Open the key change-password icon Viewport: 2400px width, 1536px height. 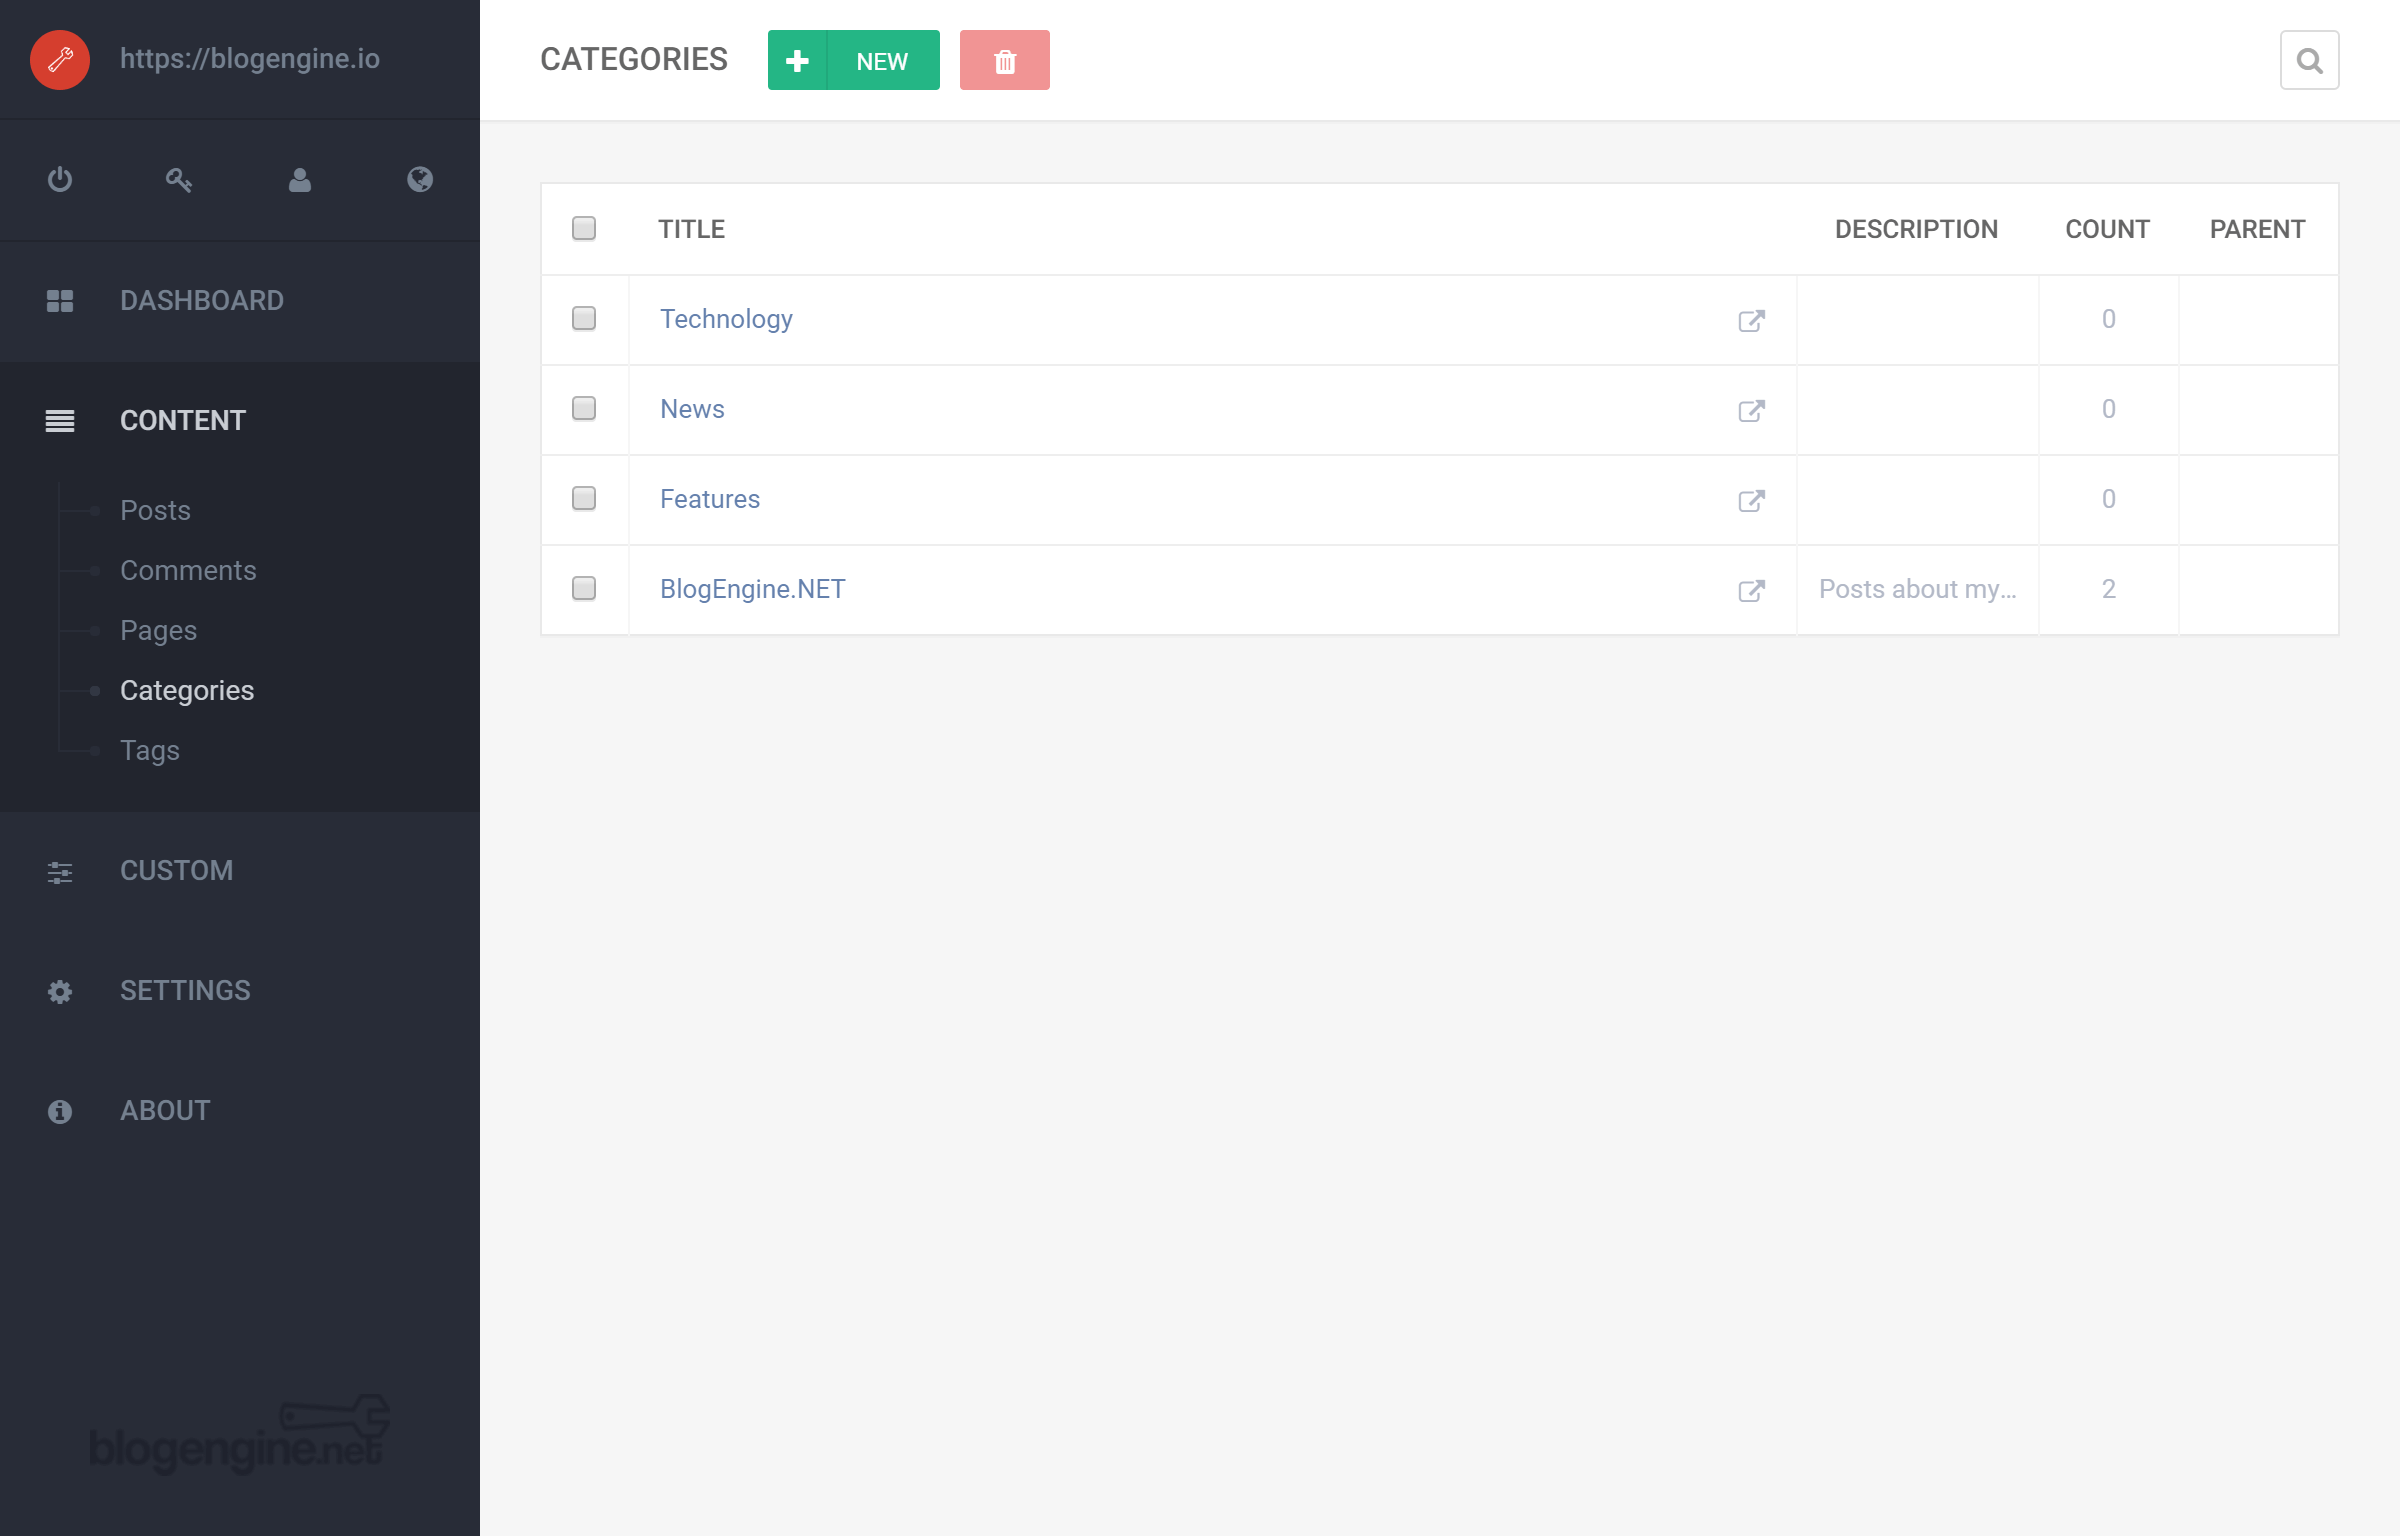(179, 180)
